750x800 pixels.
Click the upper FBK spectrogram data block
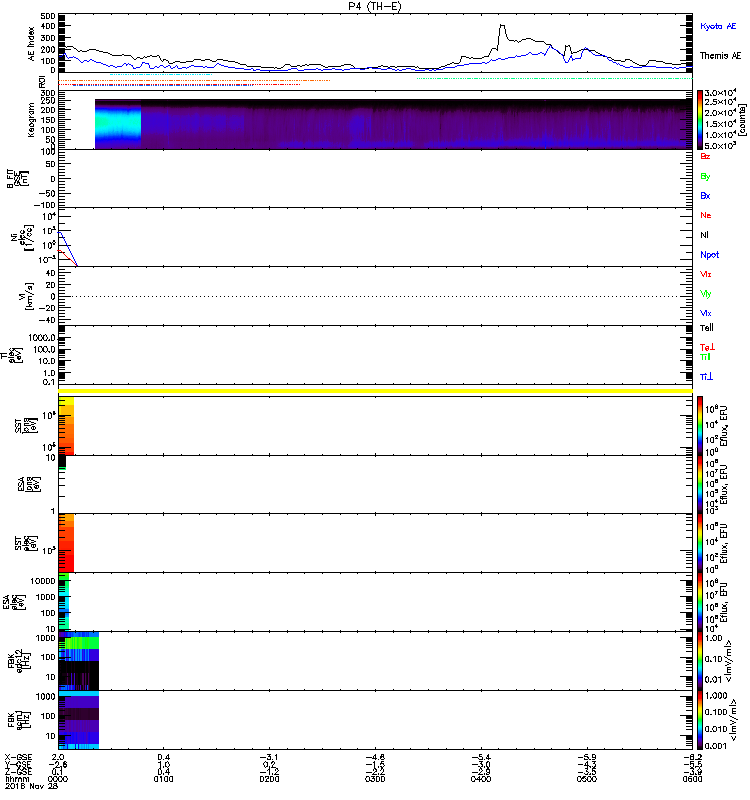(79, 660)
